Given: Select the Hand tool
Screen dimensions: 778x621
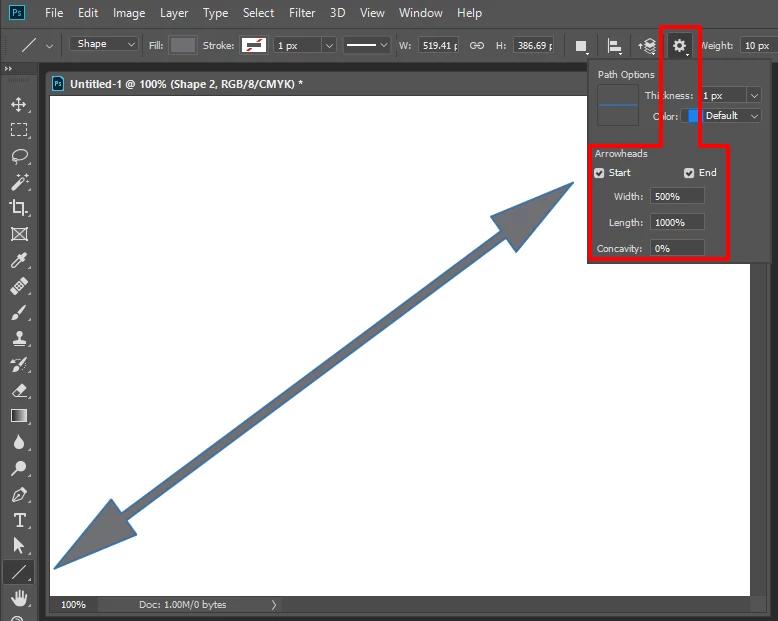Looking at the screenshot, I should (19, 598).
